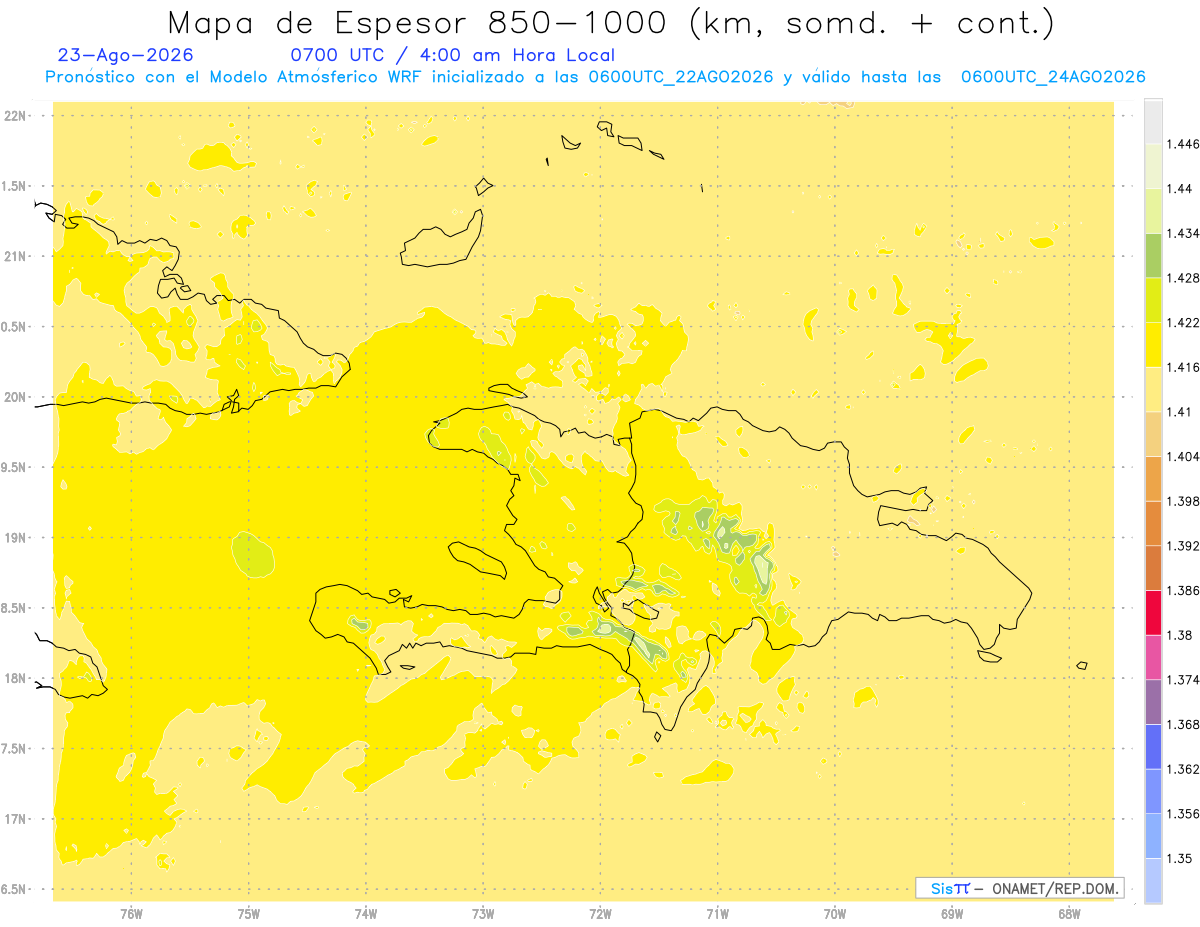Click the 69W longitude label
Image resolution: width=1200 pixels, height=927 pixels.
[952, 913]
